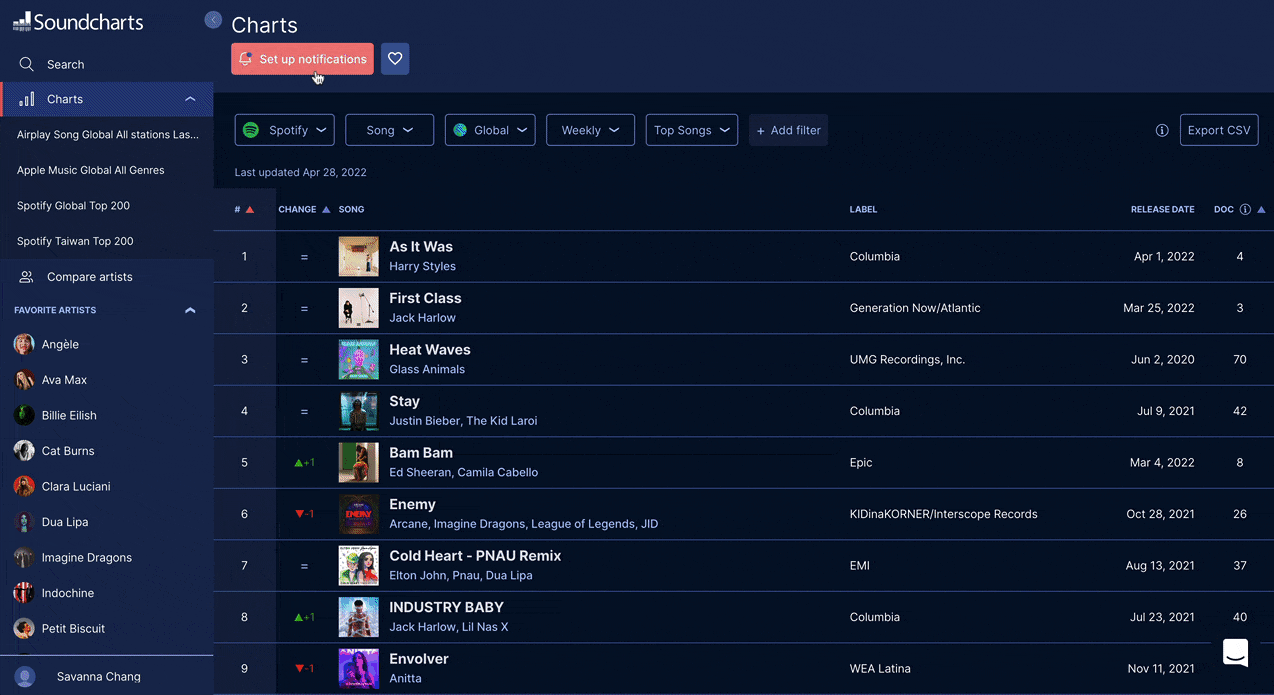Open the Global country dropdown

pos(490,130)
